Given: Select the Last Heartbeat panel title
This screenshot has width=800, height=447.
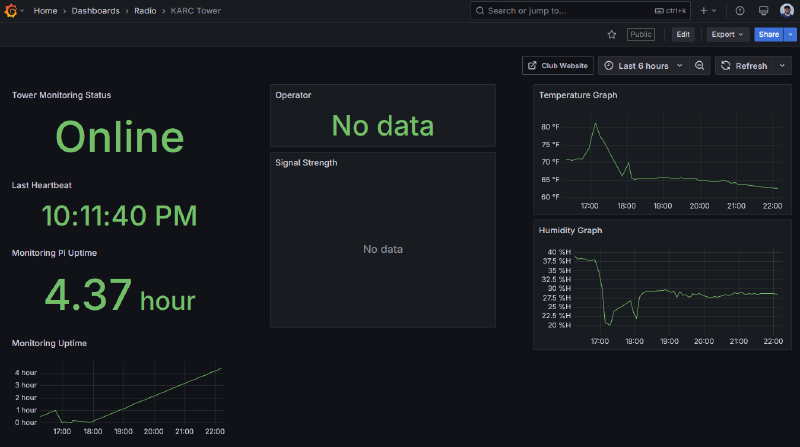Looking at the screenshot, I should click(x=41, y=185).
